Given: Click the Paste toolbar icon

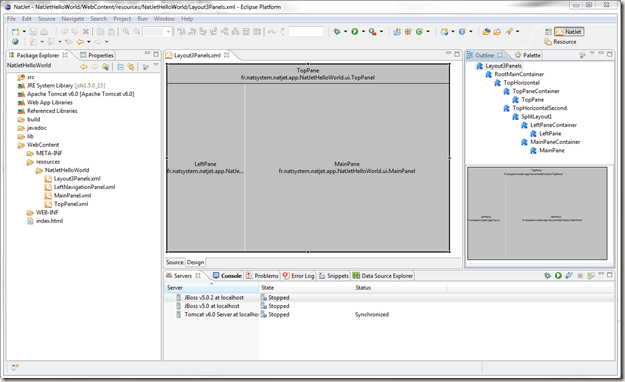Looking at the screenshot, I should tap(112, 32).
